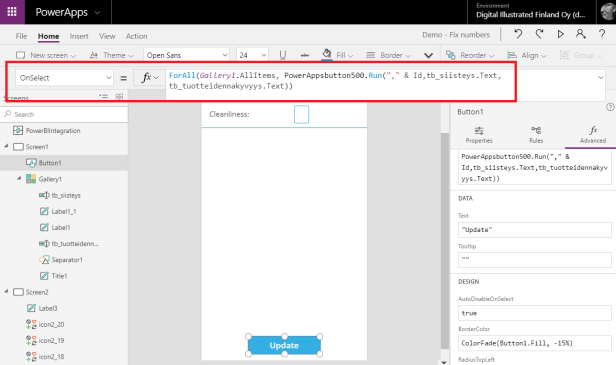This screenshot has height=365, width=616.
Task: Click the canvas vertical scrollbar
Action: 444,240
